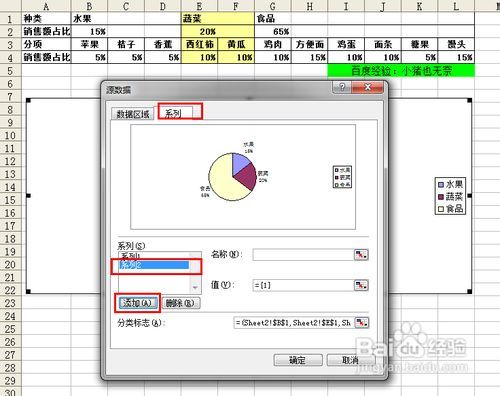Click range selector icon beside 值 field
Viewport: 500px width, 396px height.
[361, 285]
